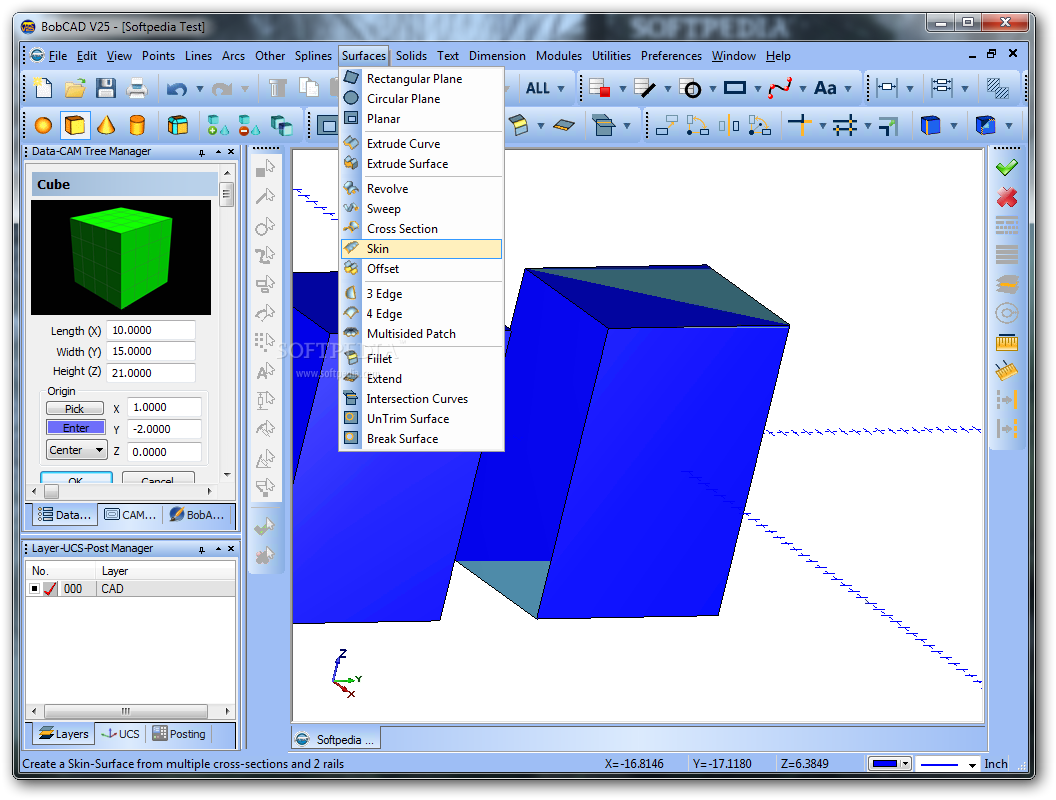Click the red X cancel icon
The image size is (1056, 800).
[x=1007, y=197]
